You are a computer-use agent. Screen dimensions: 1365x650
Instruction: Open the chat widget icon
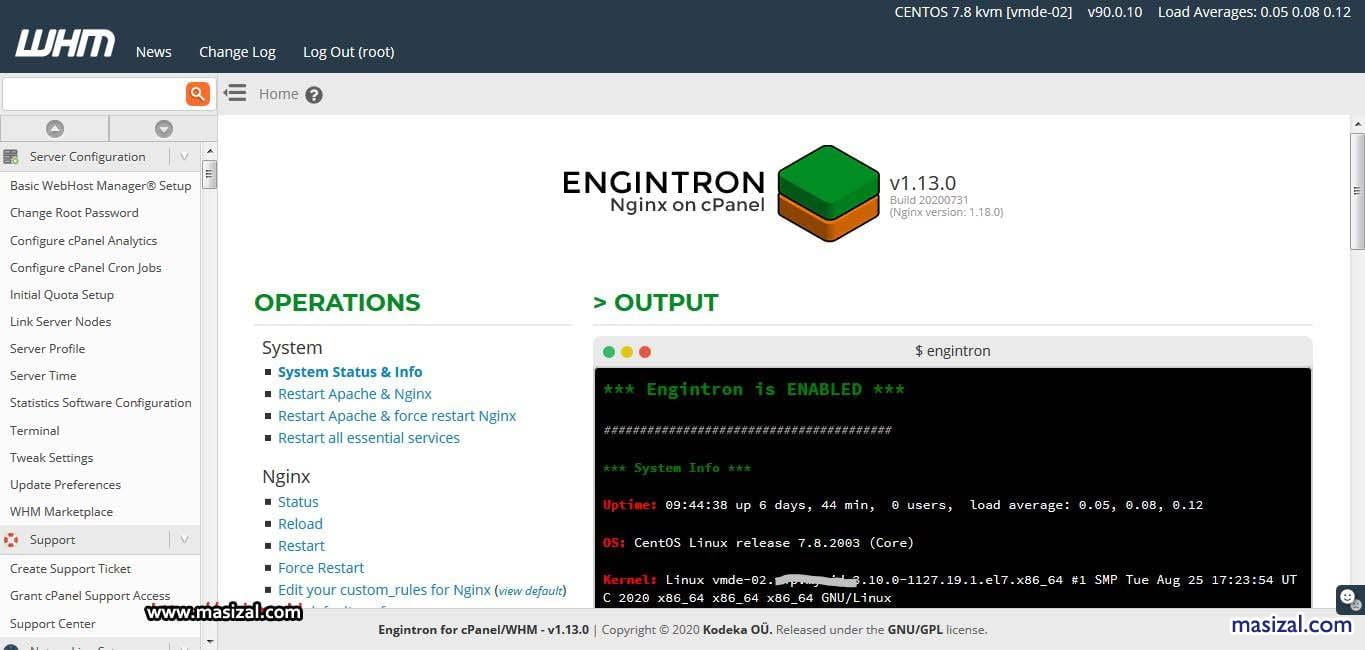1349,599
